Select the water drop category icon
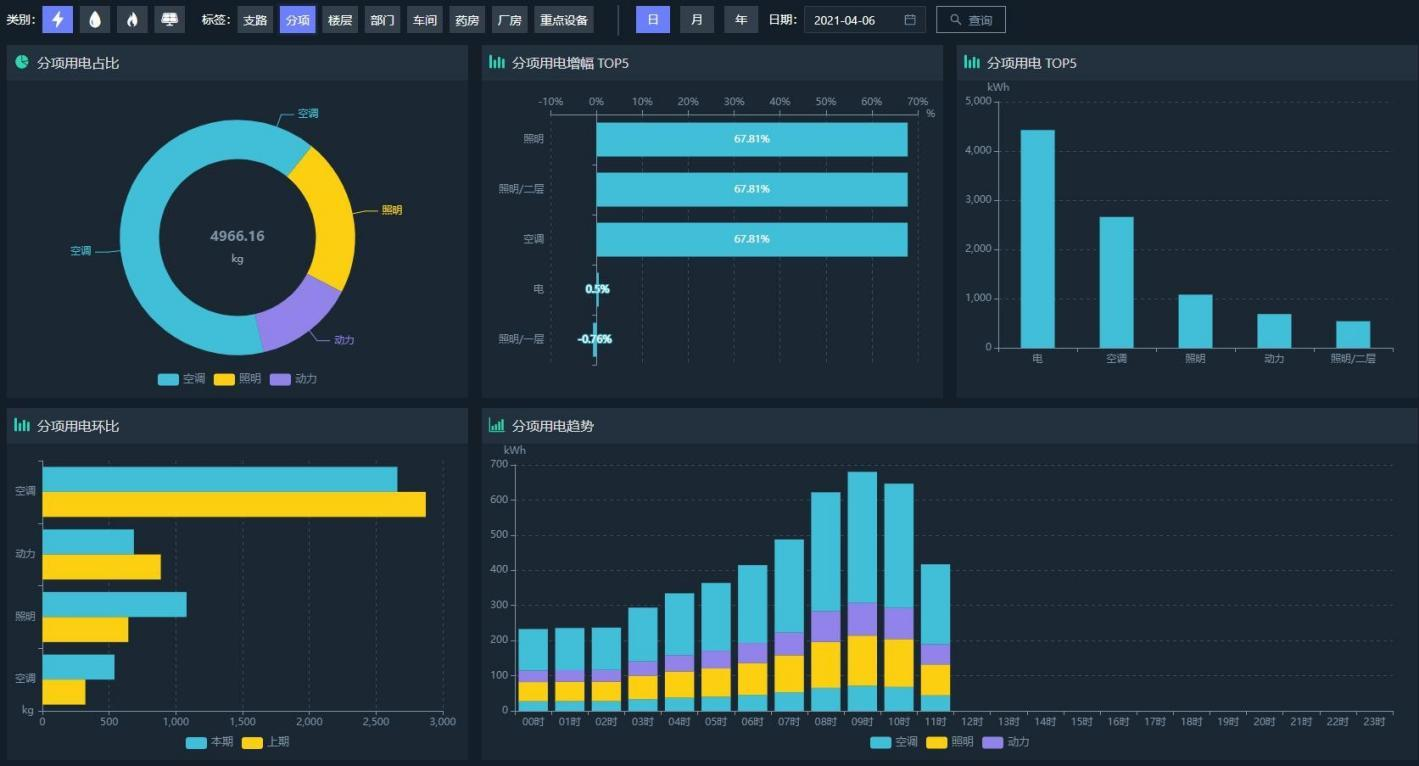The image size is (1419, 766). (95, 19)
